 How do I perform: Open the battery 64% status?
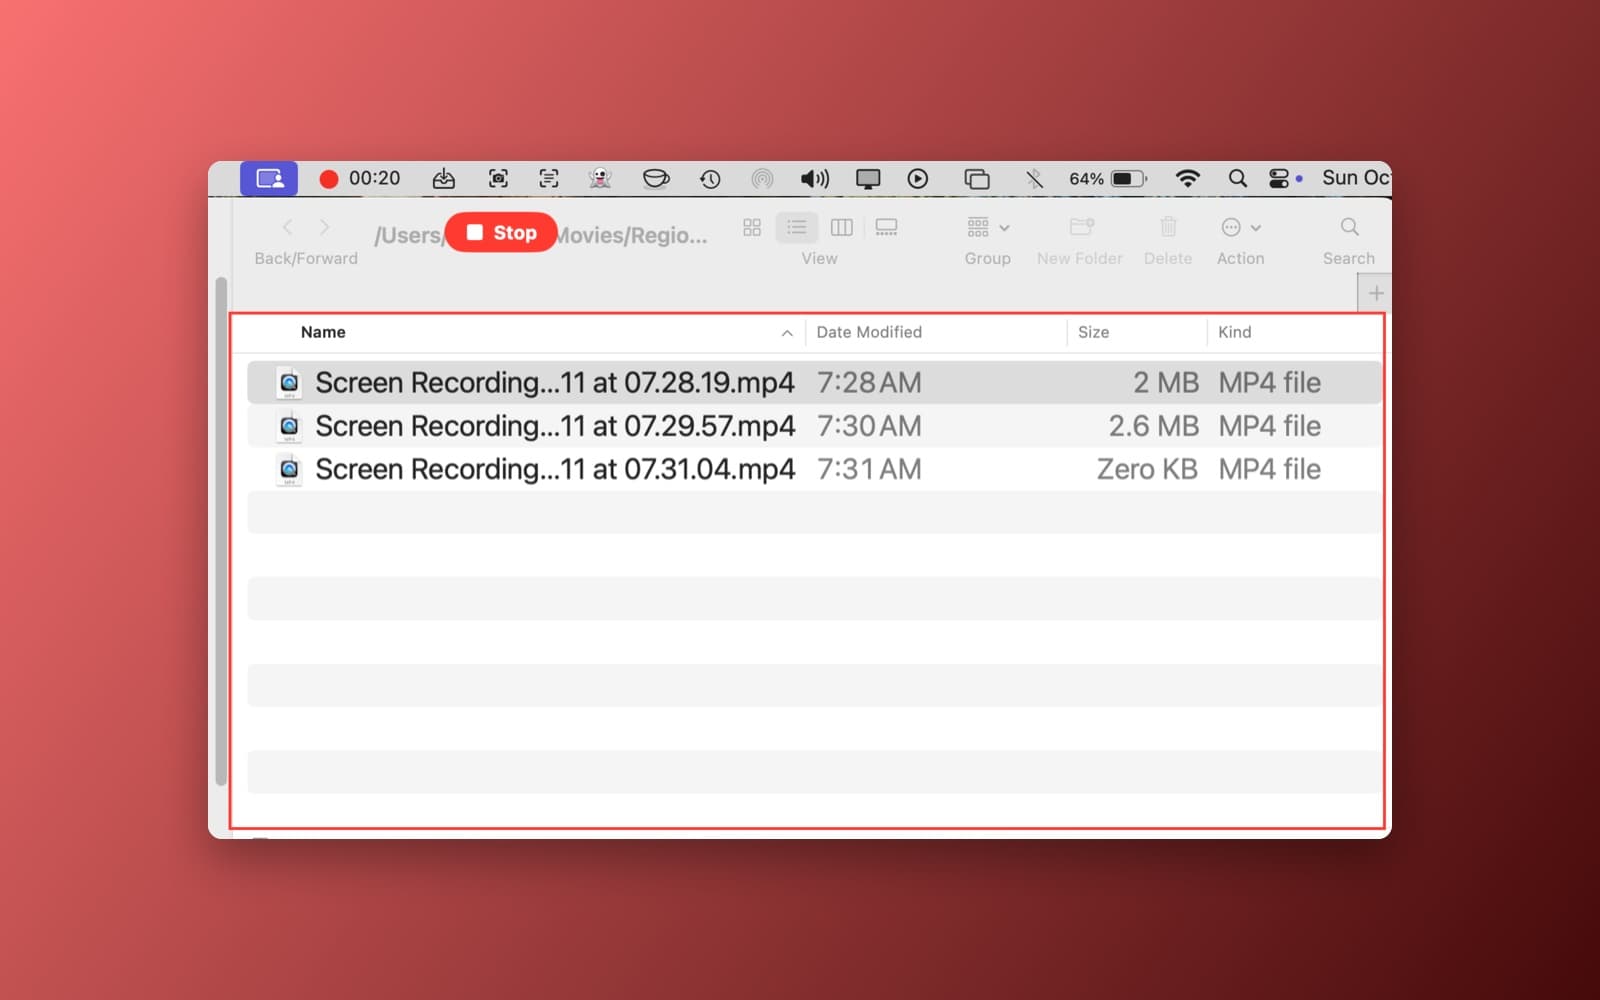coord(1107,179)
